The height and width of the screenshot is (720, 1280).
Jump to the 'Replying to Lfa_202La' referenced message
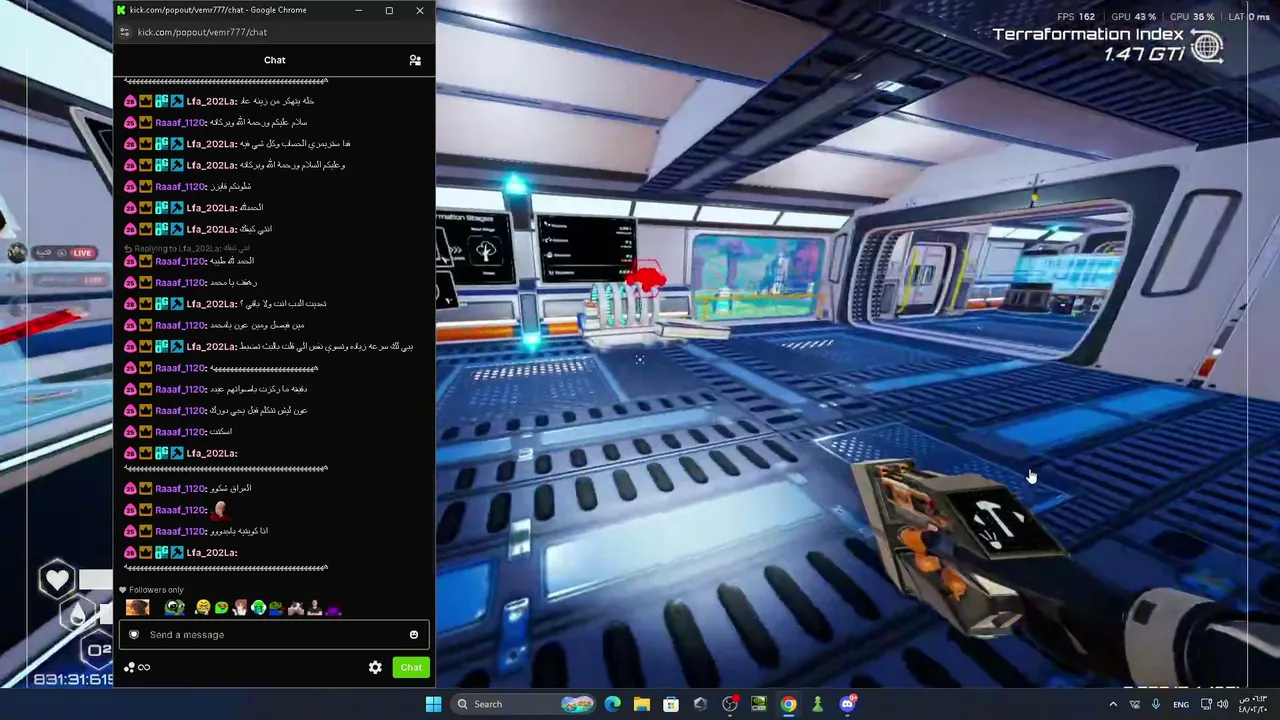pos(187,248)
